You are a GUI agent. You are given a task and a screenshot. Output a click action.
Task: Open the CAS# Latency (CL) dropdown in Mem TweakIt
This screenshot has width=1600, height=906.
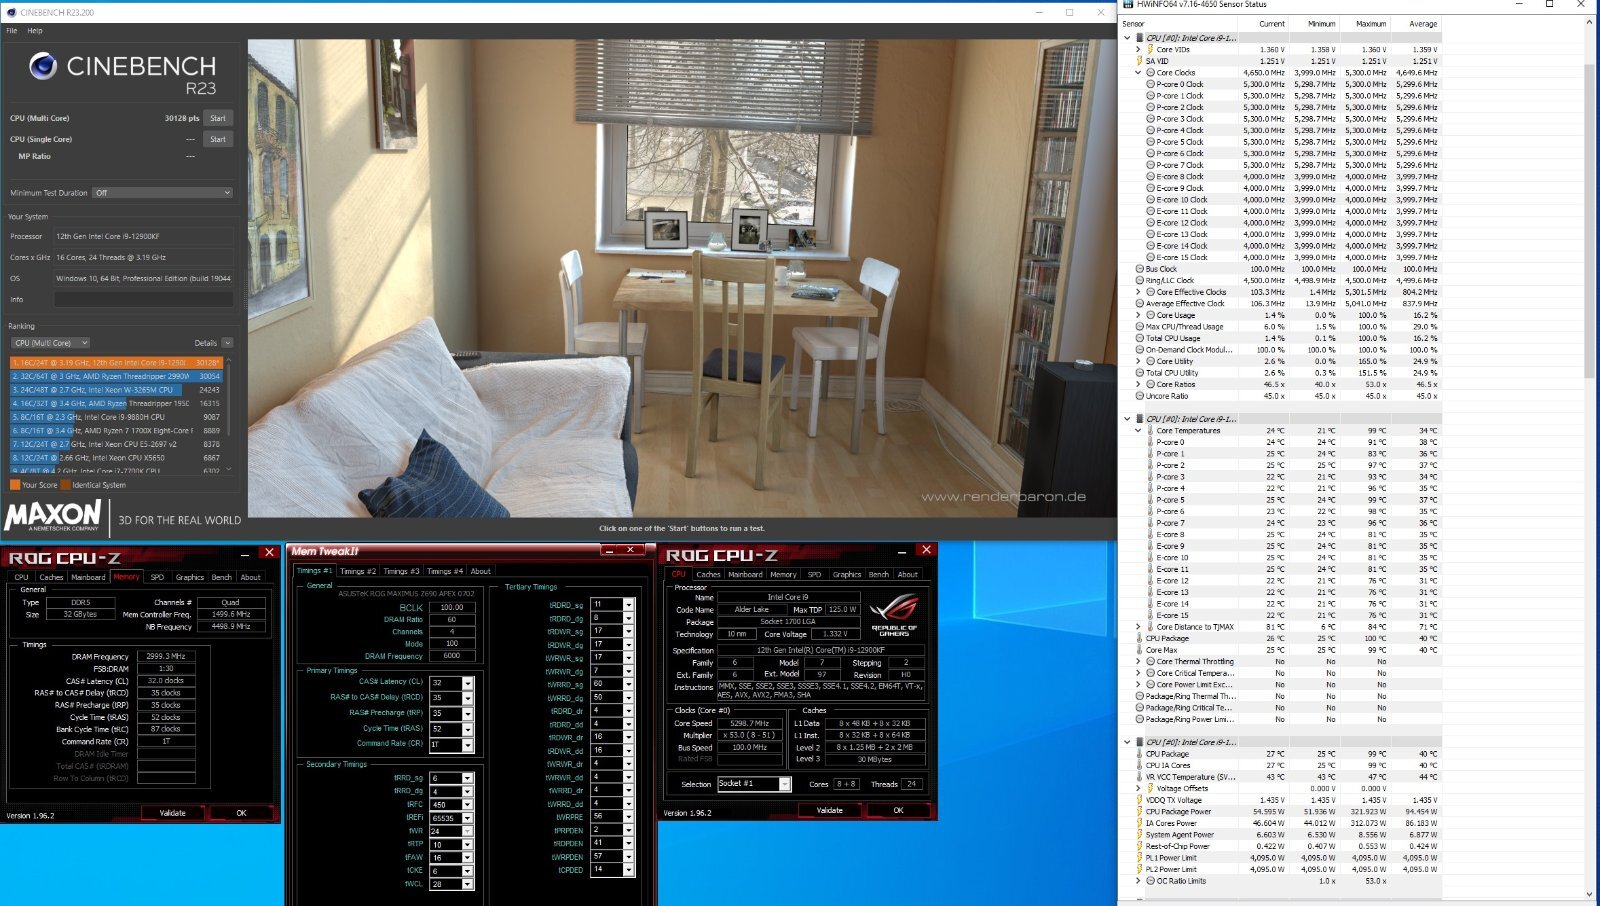467,683
